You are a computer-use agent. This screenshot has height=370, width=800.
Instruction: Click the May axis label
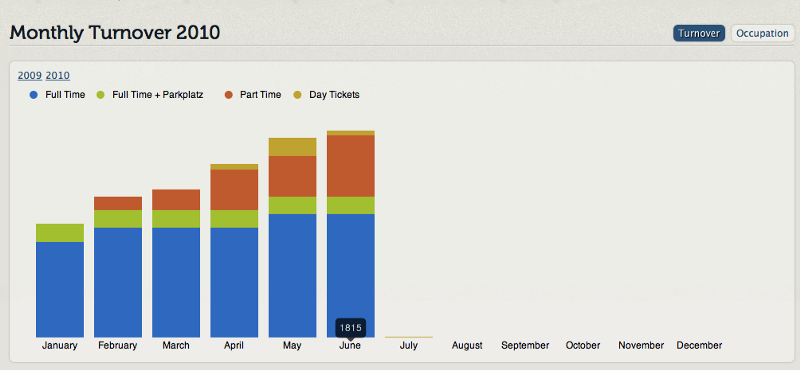coord(292,346)
